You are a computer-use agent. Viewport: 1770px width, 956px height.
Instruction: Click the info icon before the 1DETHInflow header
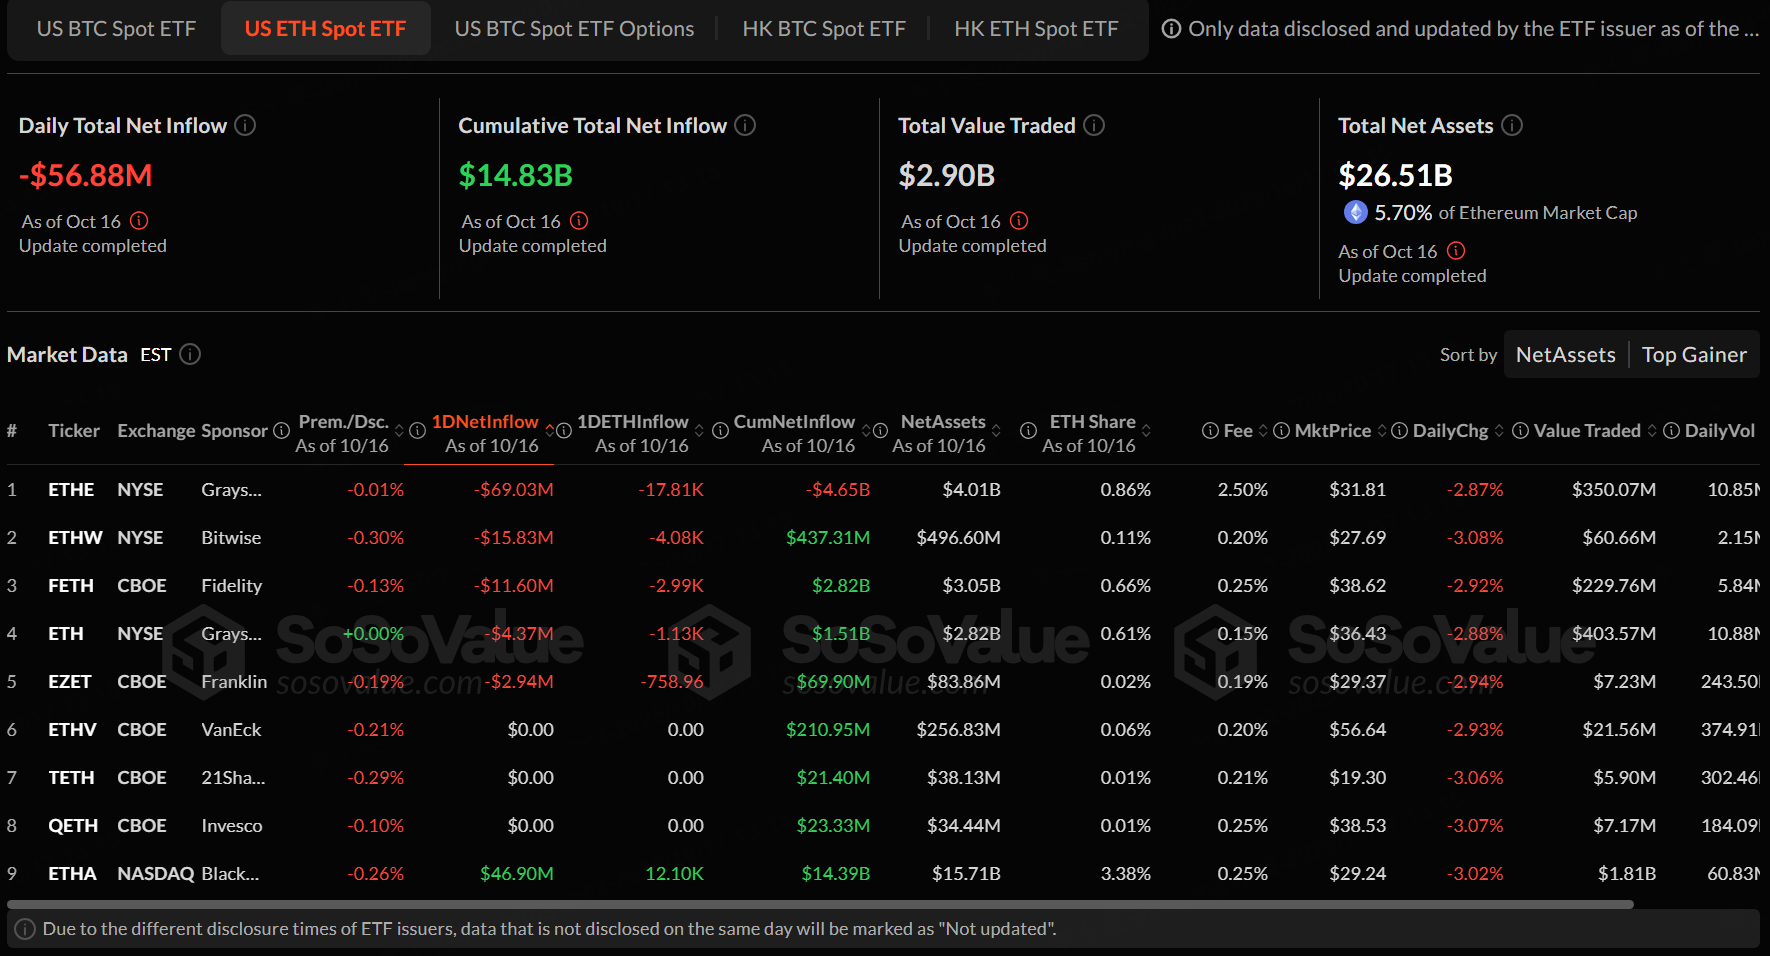564,431
